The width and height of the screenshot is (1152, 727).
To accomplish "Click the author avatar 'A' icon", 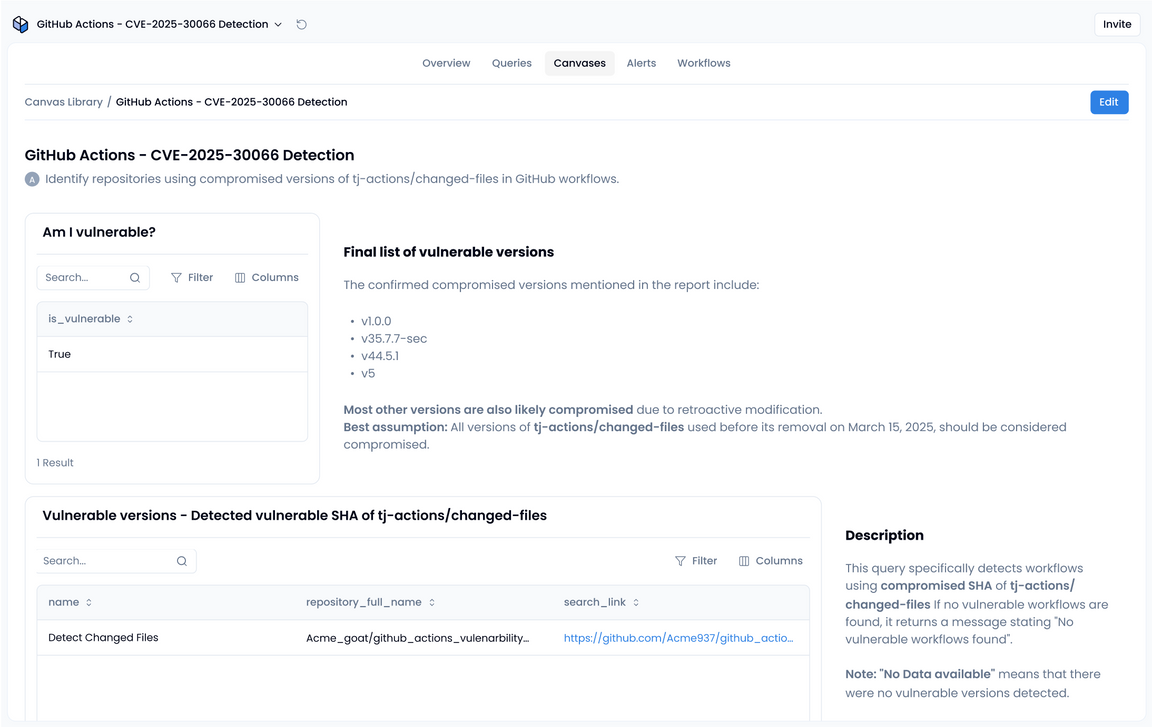I will pos(32,179).
